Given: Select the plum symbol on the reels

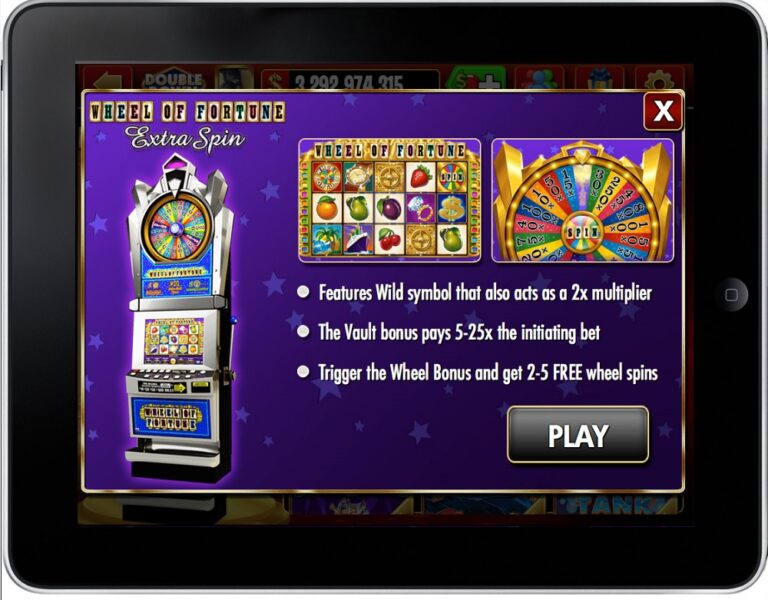Looking at the screenshot, I should click(389, 208).
